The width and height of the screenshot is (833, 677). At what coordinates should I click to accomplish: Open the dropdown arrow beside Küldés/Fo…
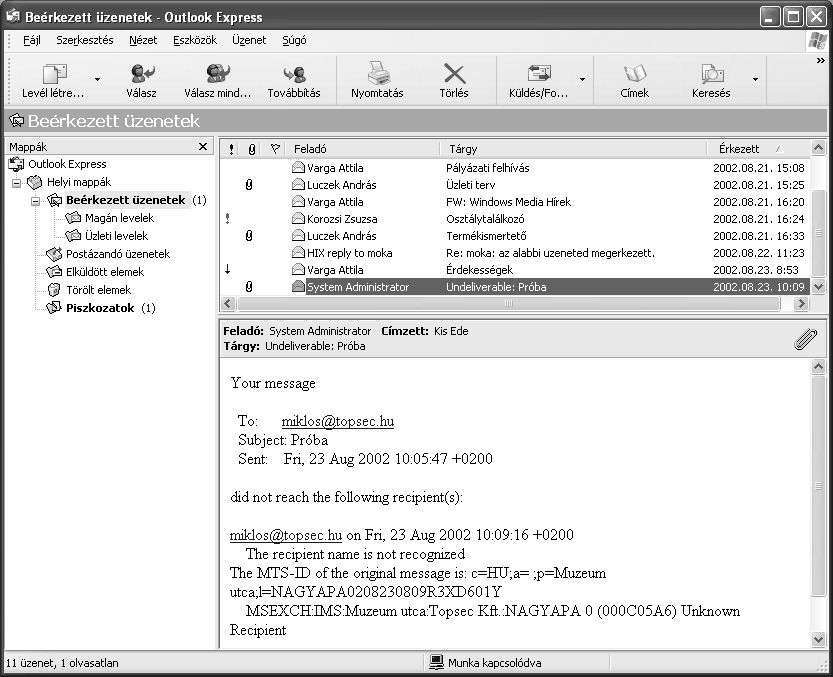point(582,80)
